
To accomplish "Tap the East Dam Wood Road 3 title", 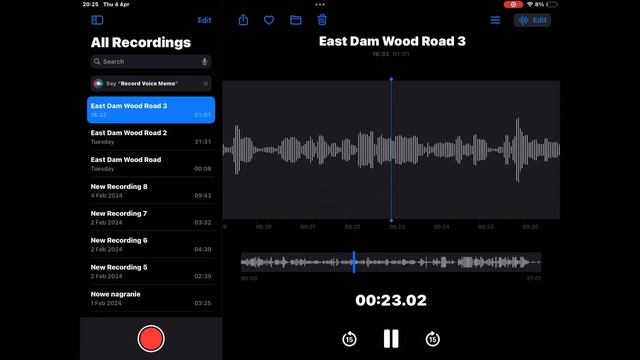I will (x=392, y=41).
